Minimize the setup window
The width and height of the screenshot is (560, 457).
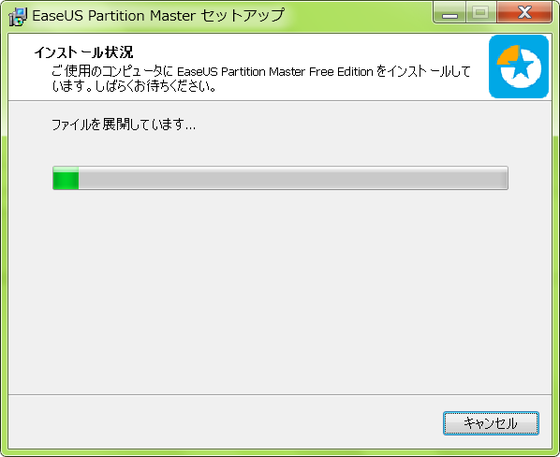pyautogui.click(x=450, y=13)
